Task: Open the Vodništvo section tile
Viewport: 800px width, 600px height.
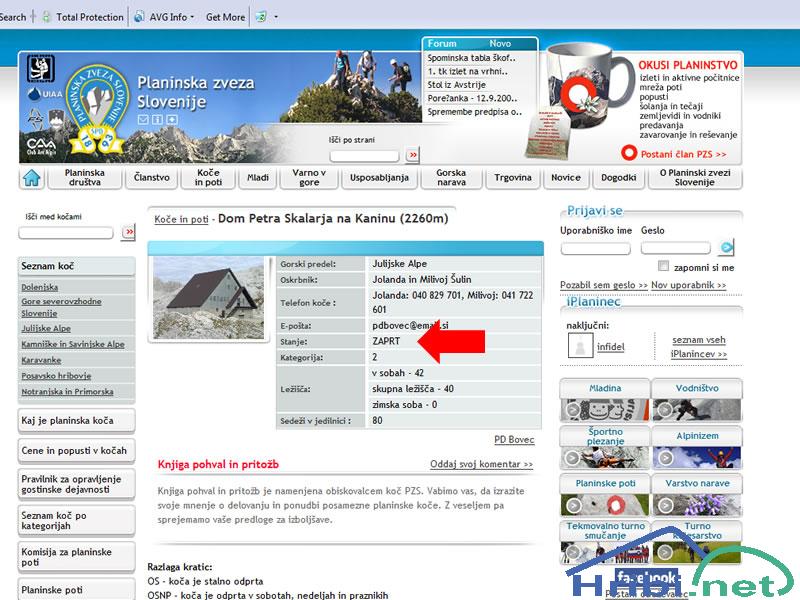Action: coord(697,400)
